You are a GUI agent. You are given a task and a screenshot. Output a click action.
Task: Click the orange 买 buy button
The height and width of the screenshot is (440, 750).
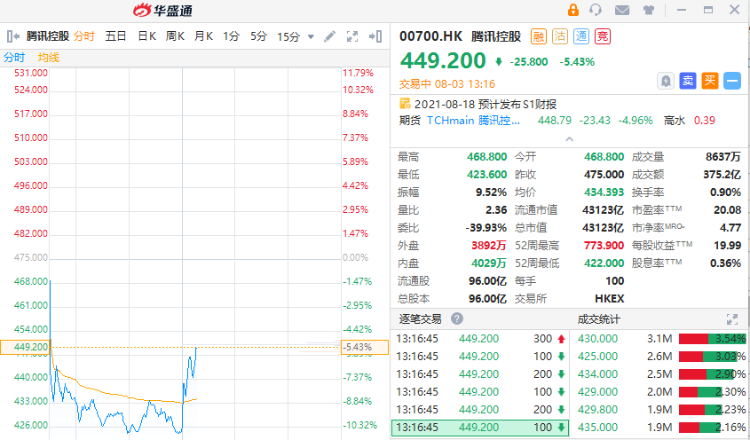pos(710,81)
